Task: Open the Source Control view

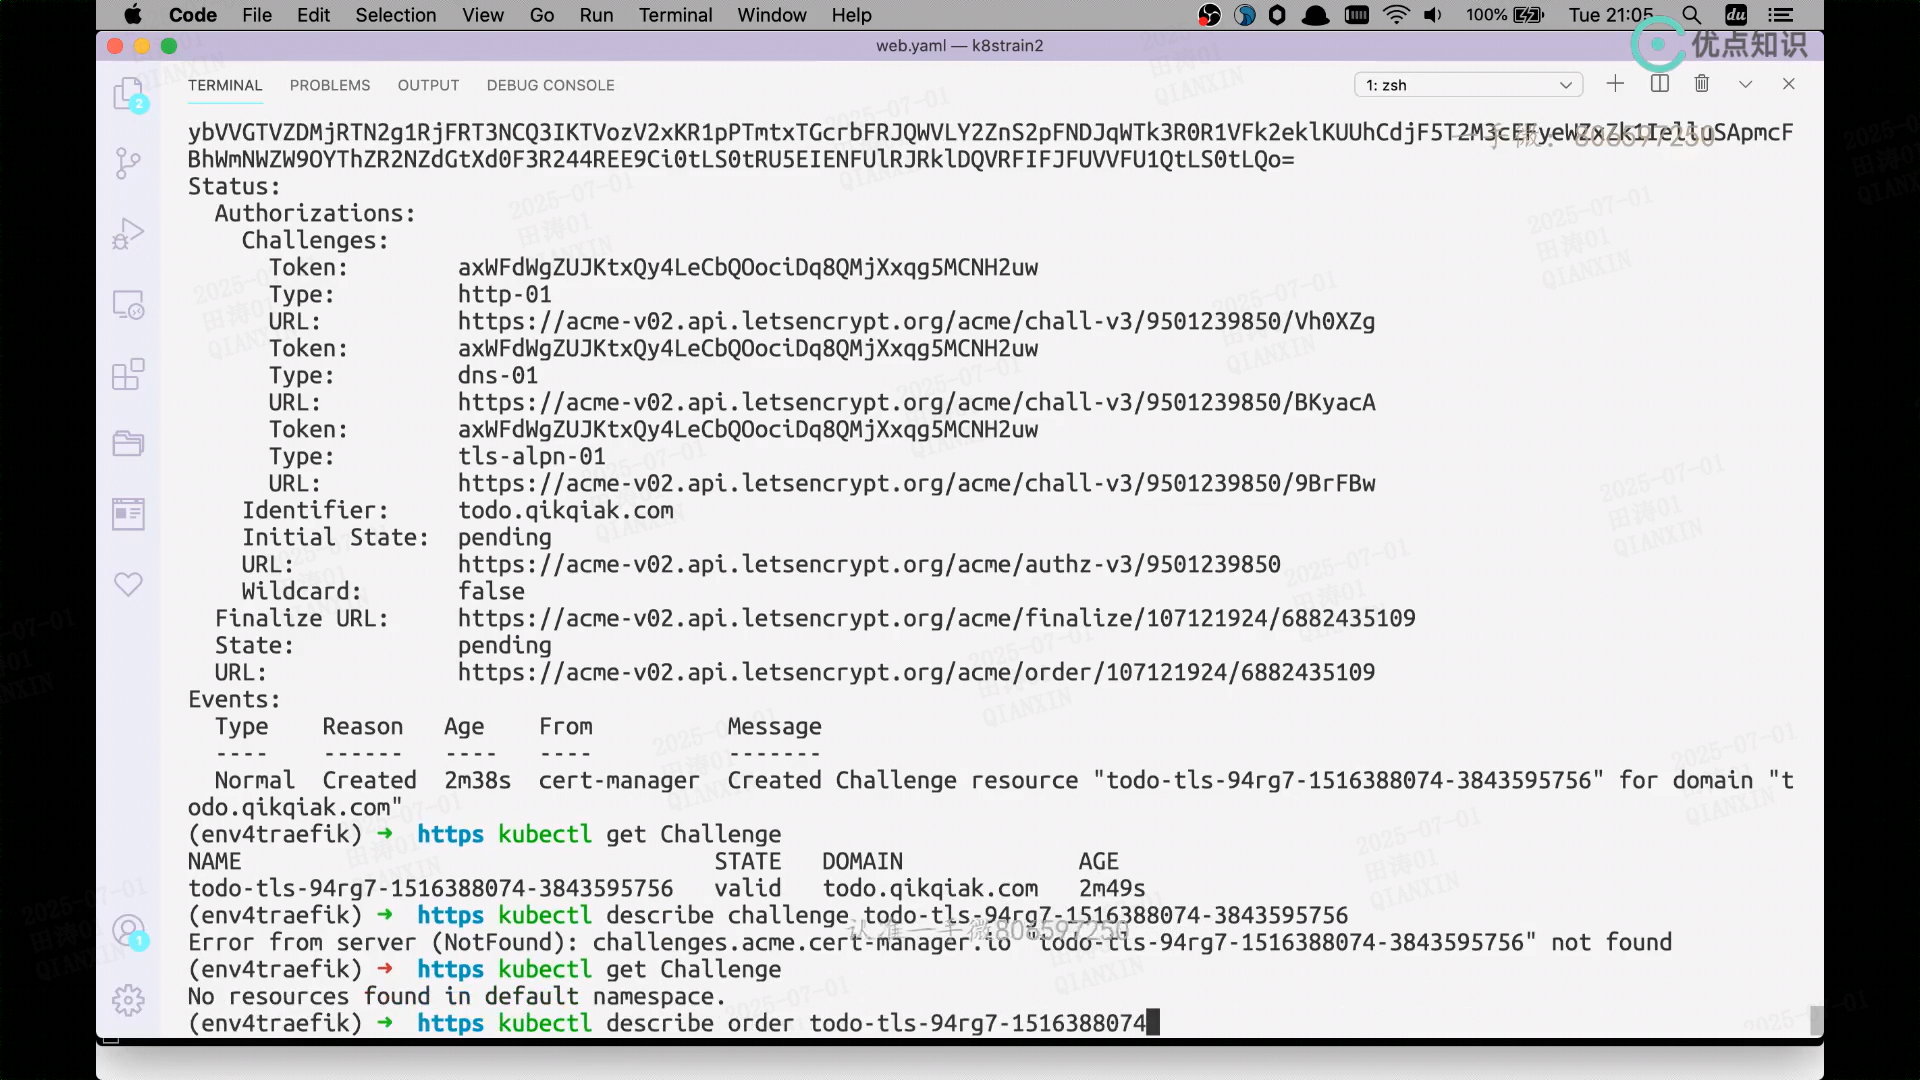Action: (x=128, y=163)
